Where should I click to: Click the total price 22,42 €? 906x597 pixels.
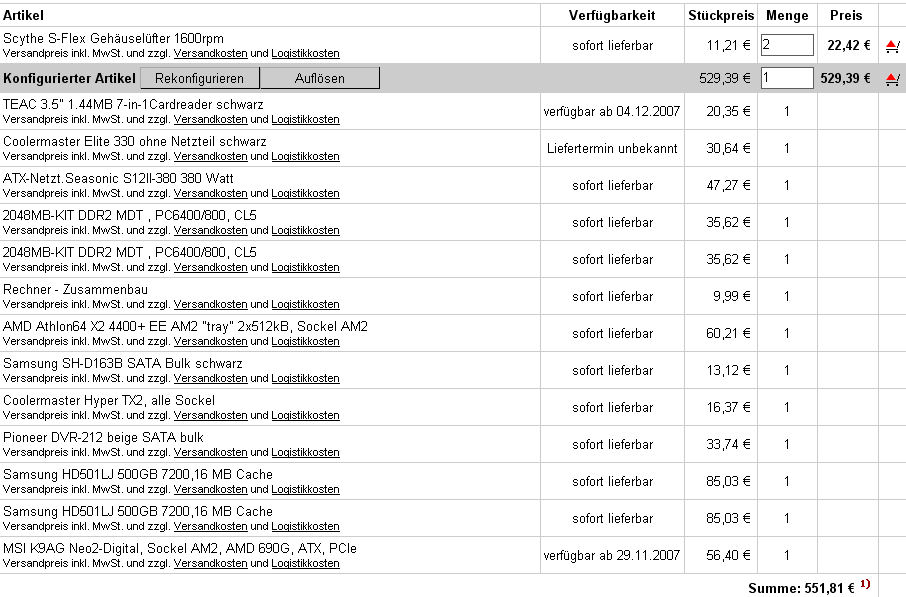pos(849,45)
